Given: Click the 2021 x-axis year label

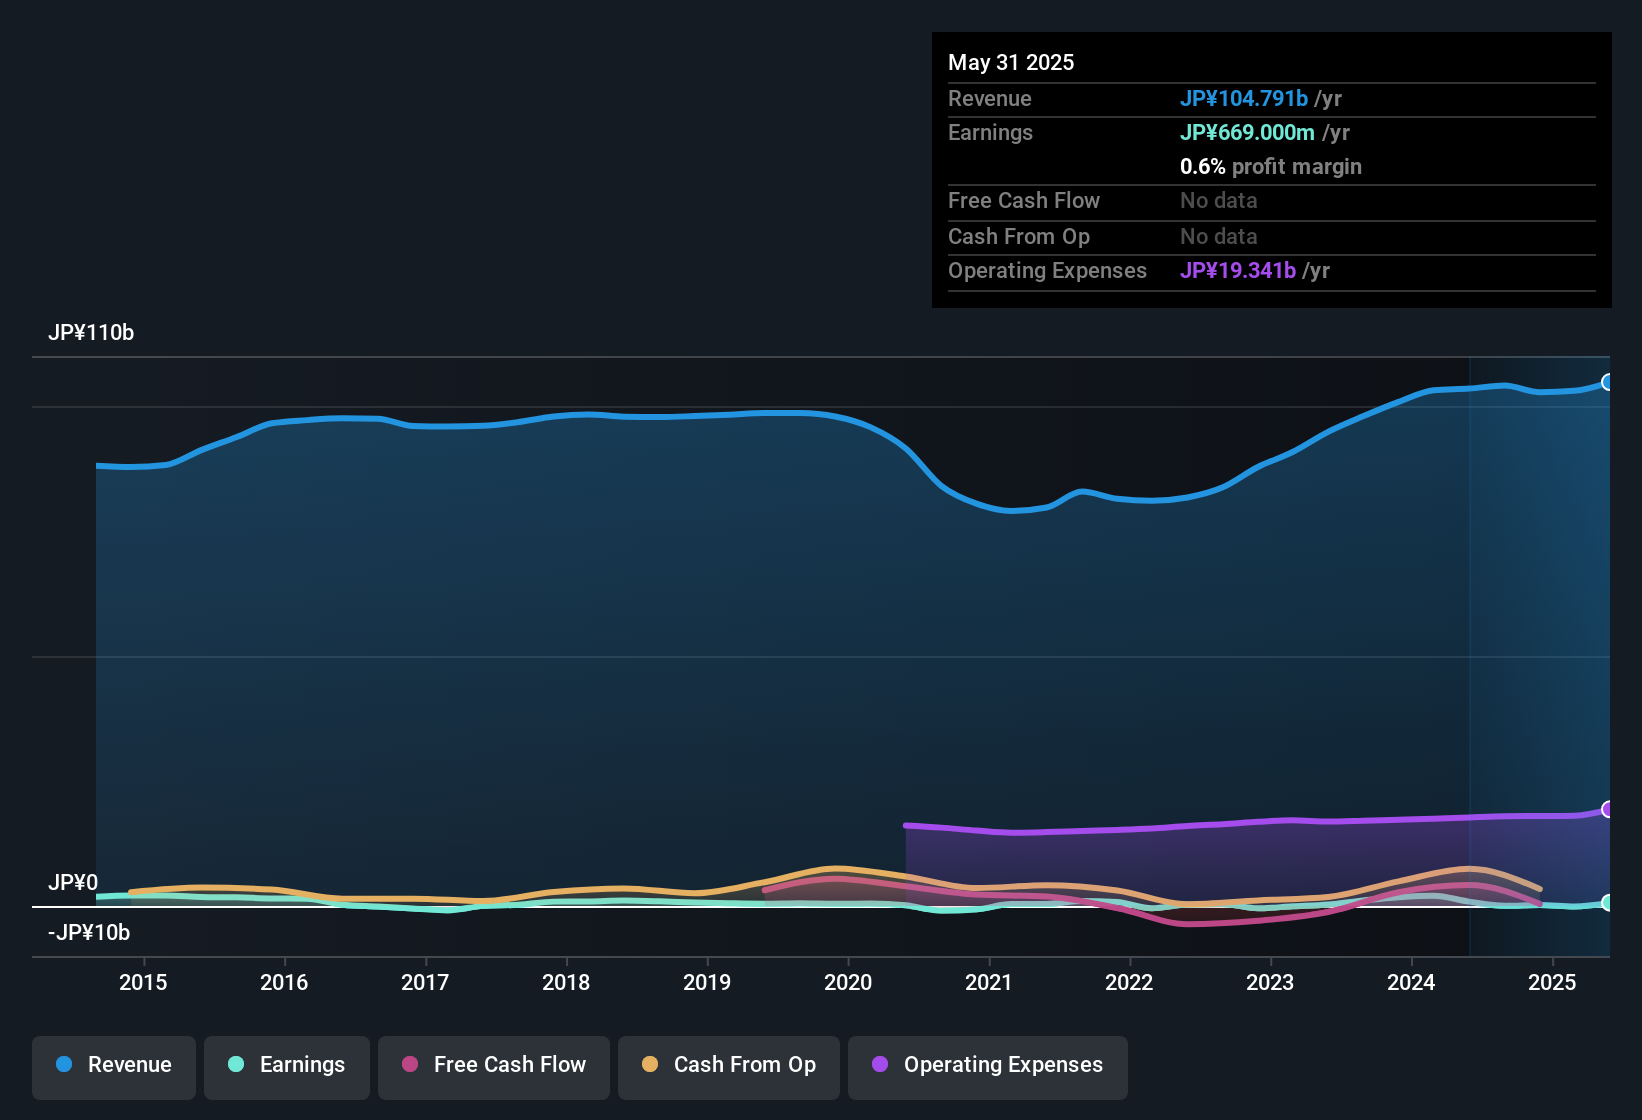Looking at the screenshot, I should pyautogui.click(x=989, y=982).
